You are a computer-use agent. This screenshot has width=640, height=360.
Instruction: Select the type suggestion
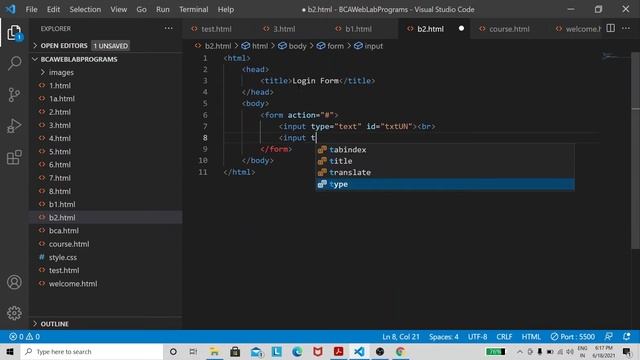pos(445,184)
